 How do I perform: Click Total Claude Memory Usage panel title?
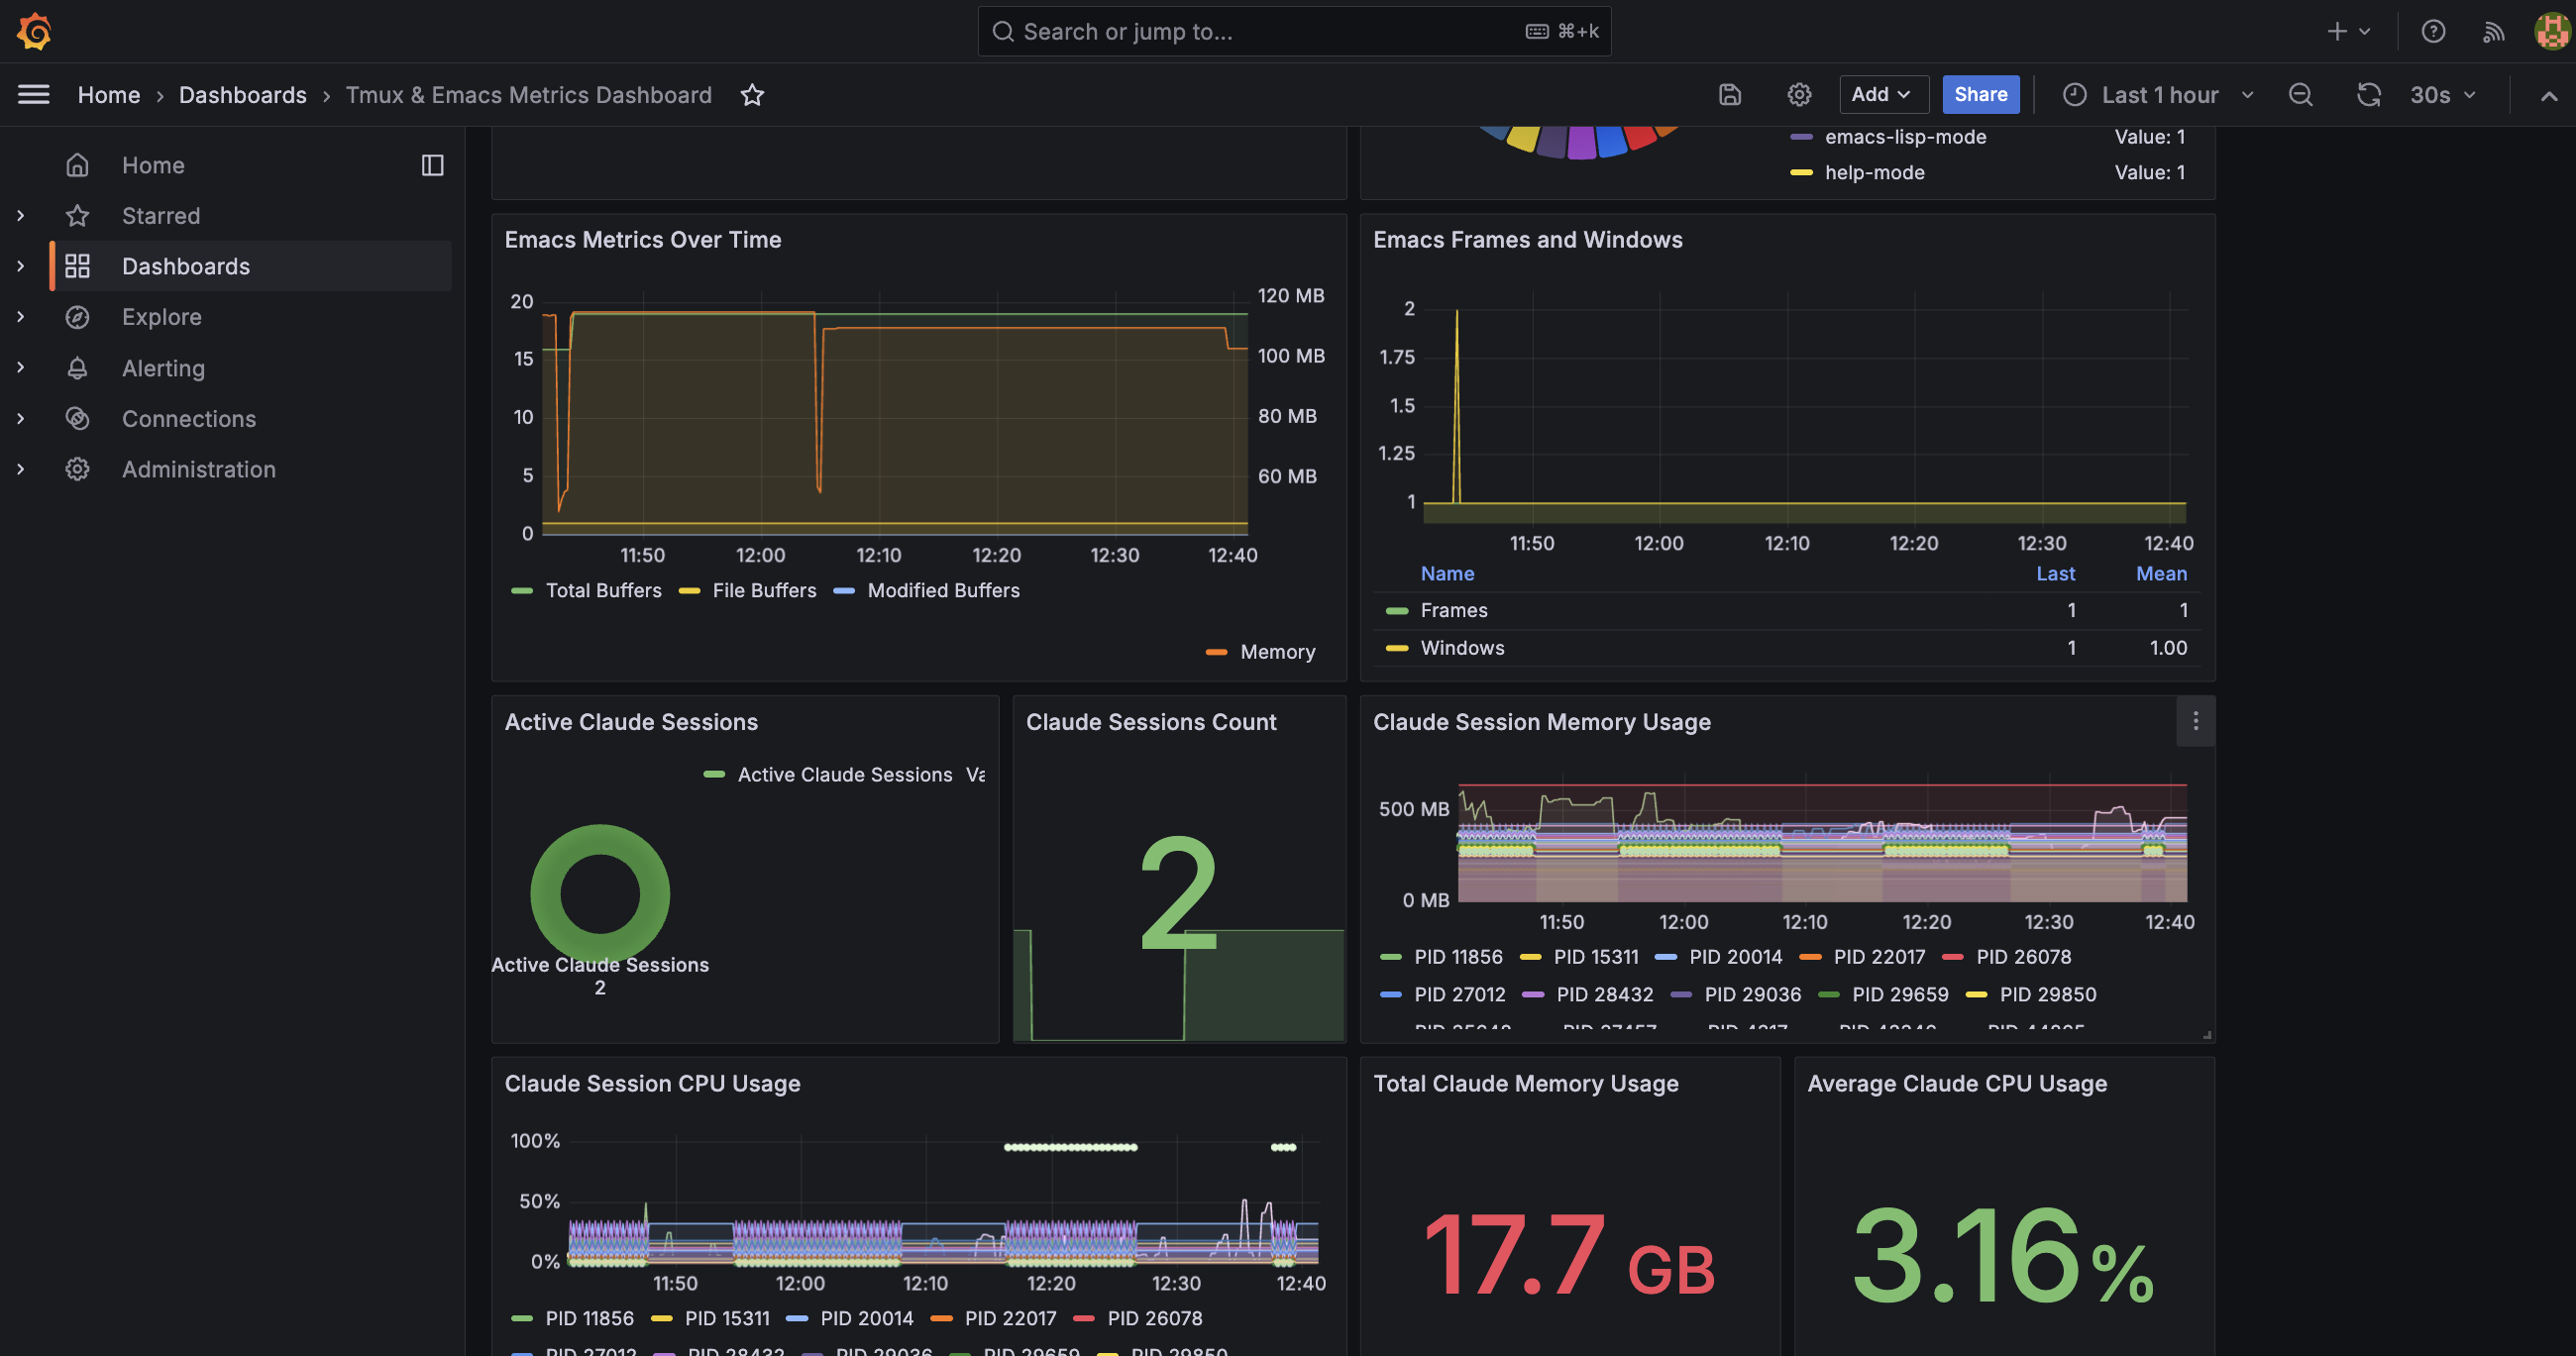tap(1525, 1084)
